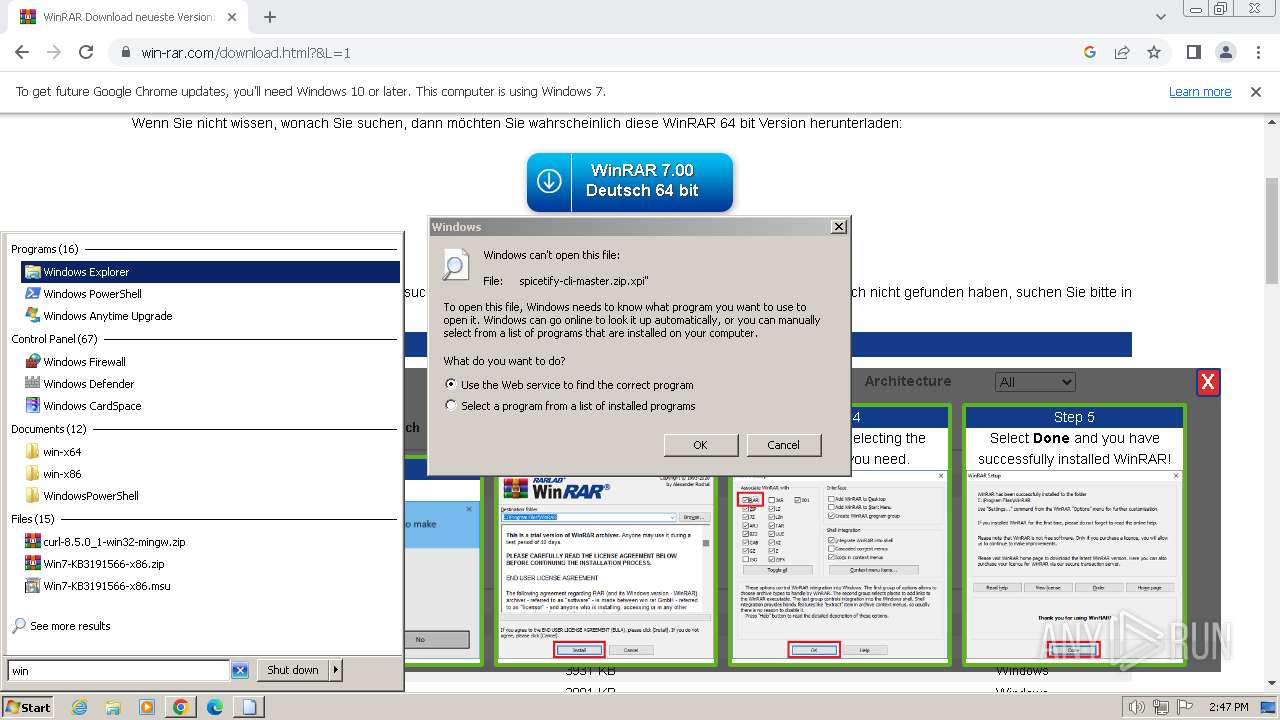Click the Shut down button
1280x720 pixels.
pos(293,670)
